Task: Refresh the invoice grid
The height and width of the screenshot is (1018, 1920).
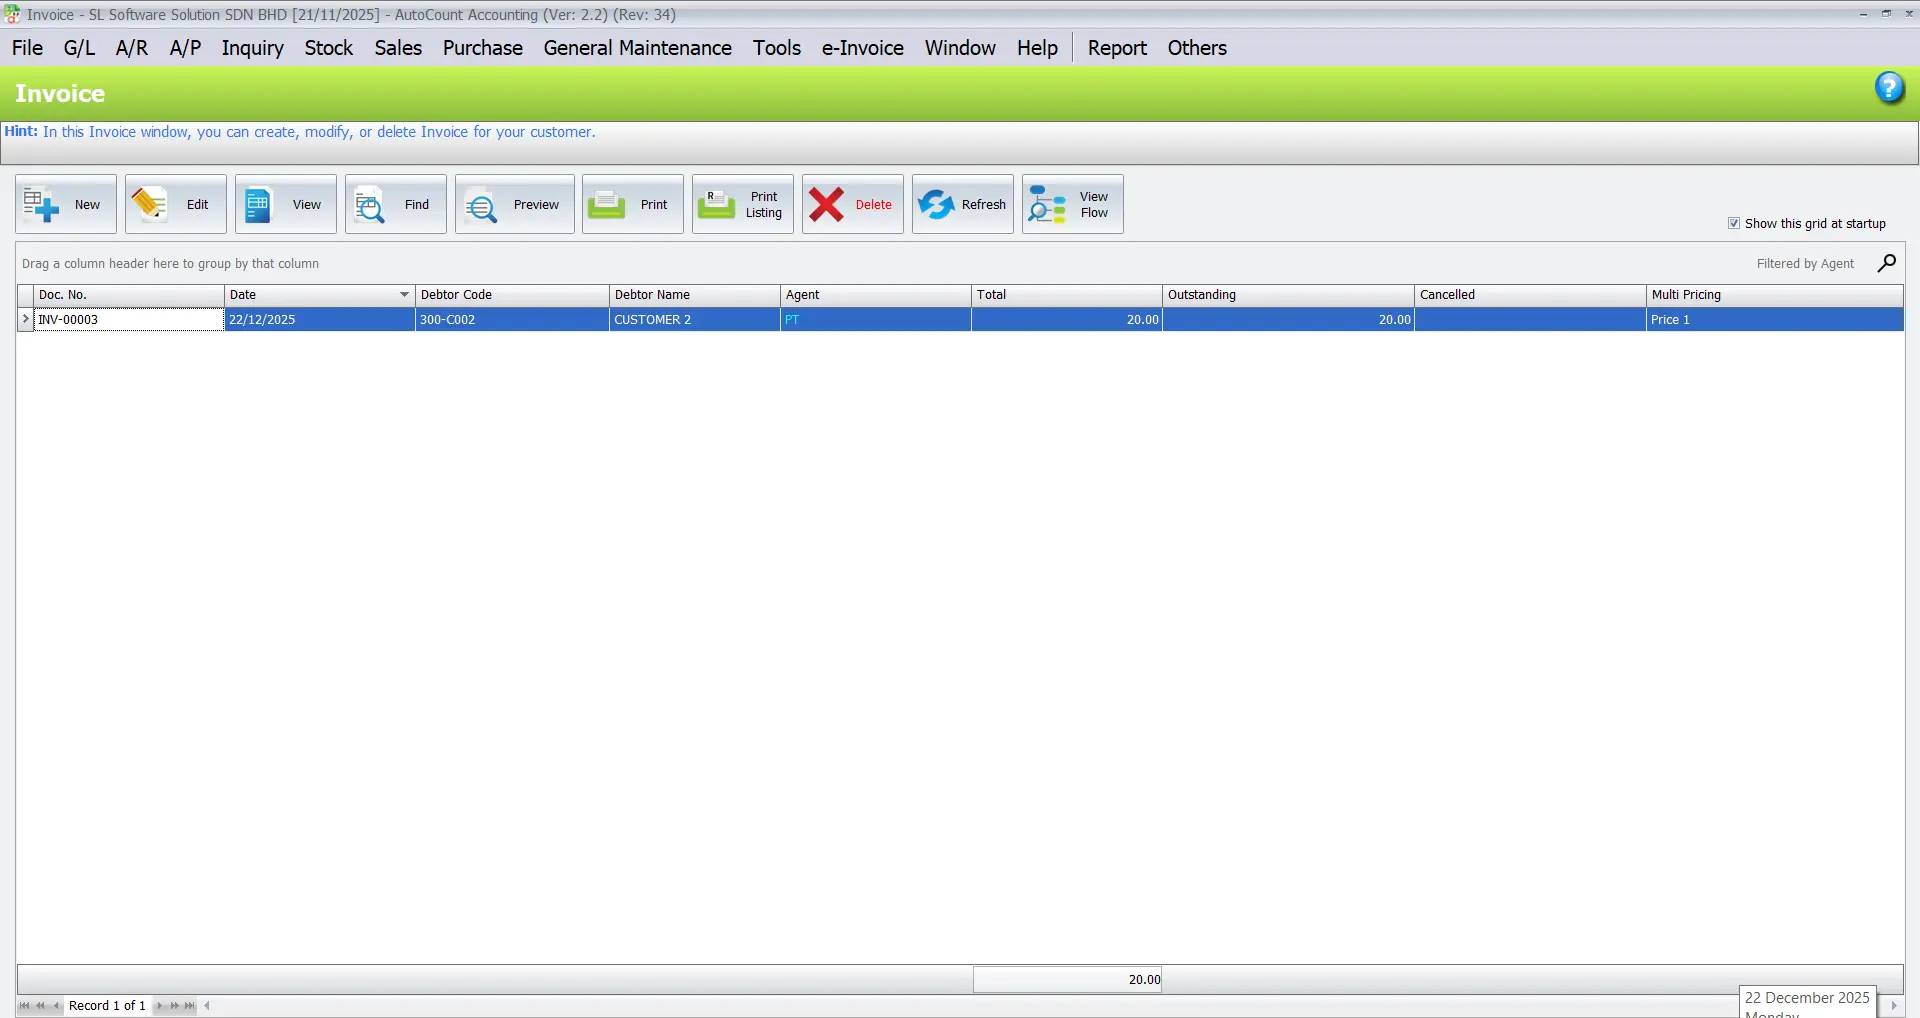Action: click(962, 204)
